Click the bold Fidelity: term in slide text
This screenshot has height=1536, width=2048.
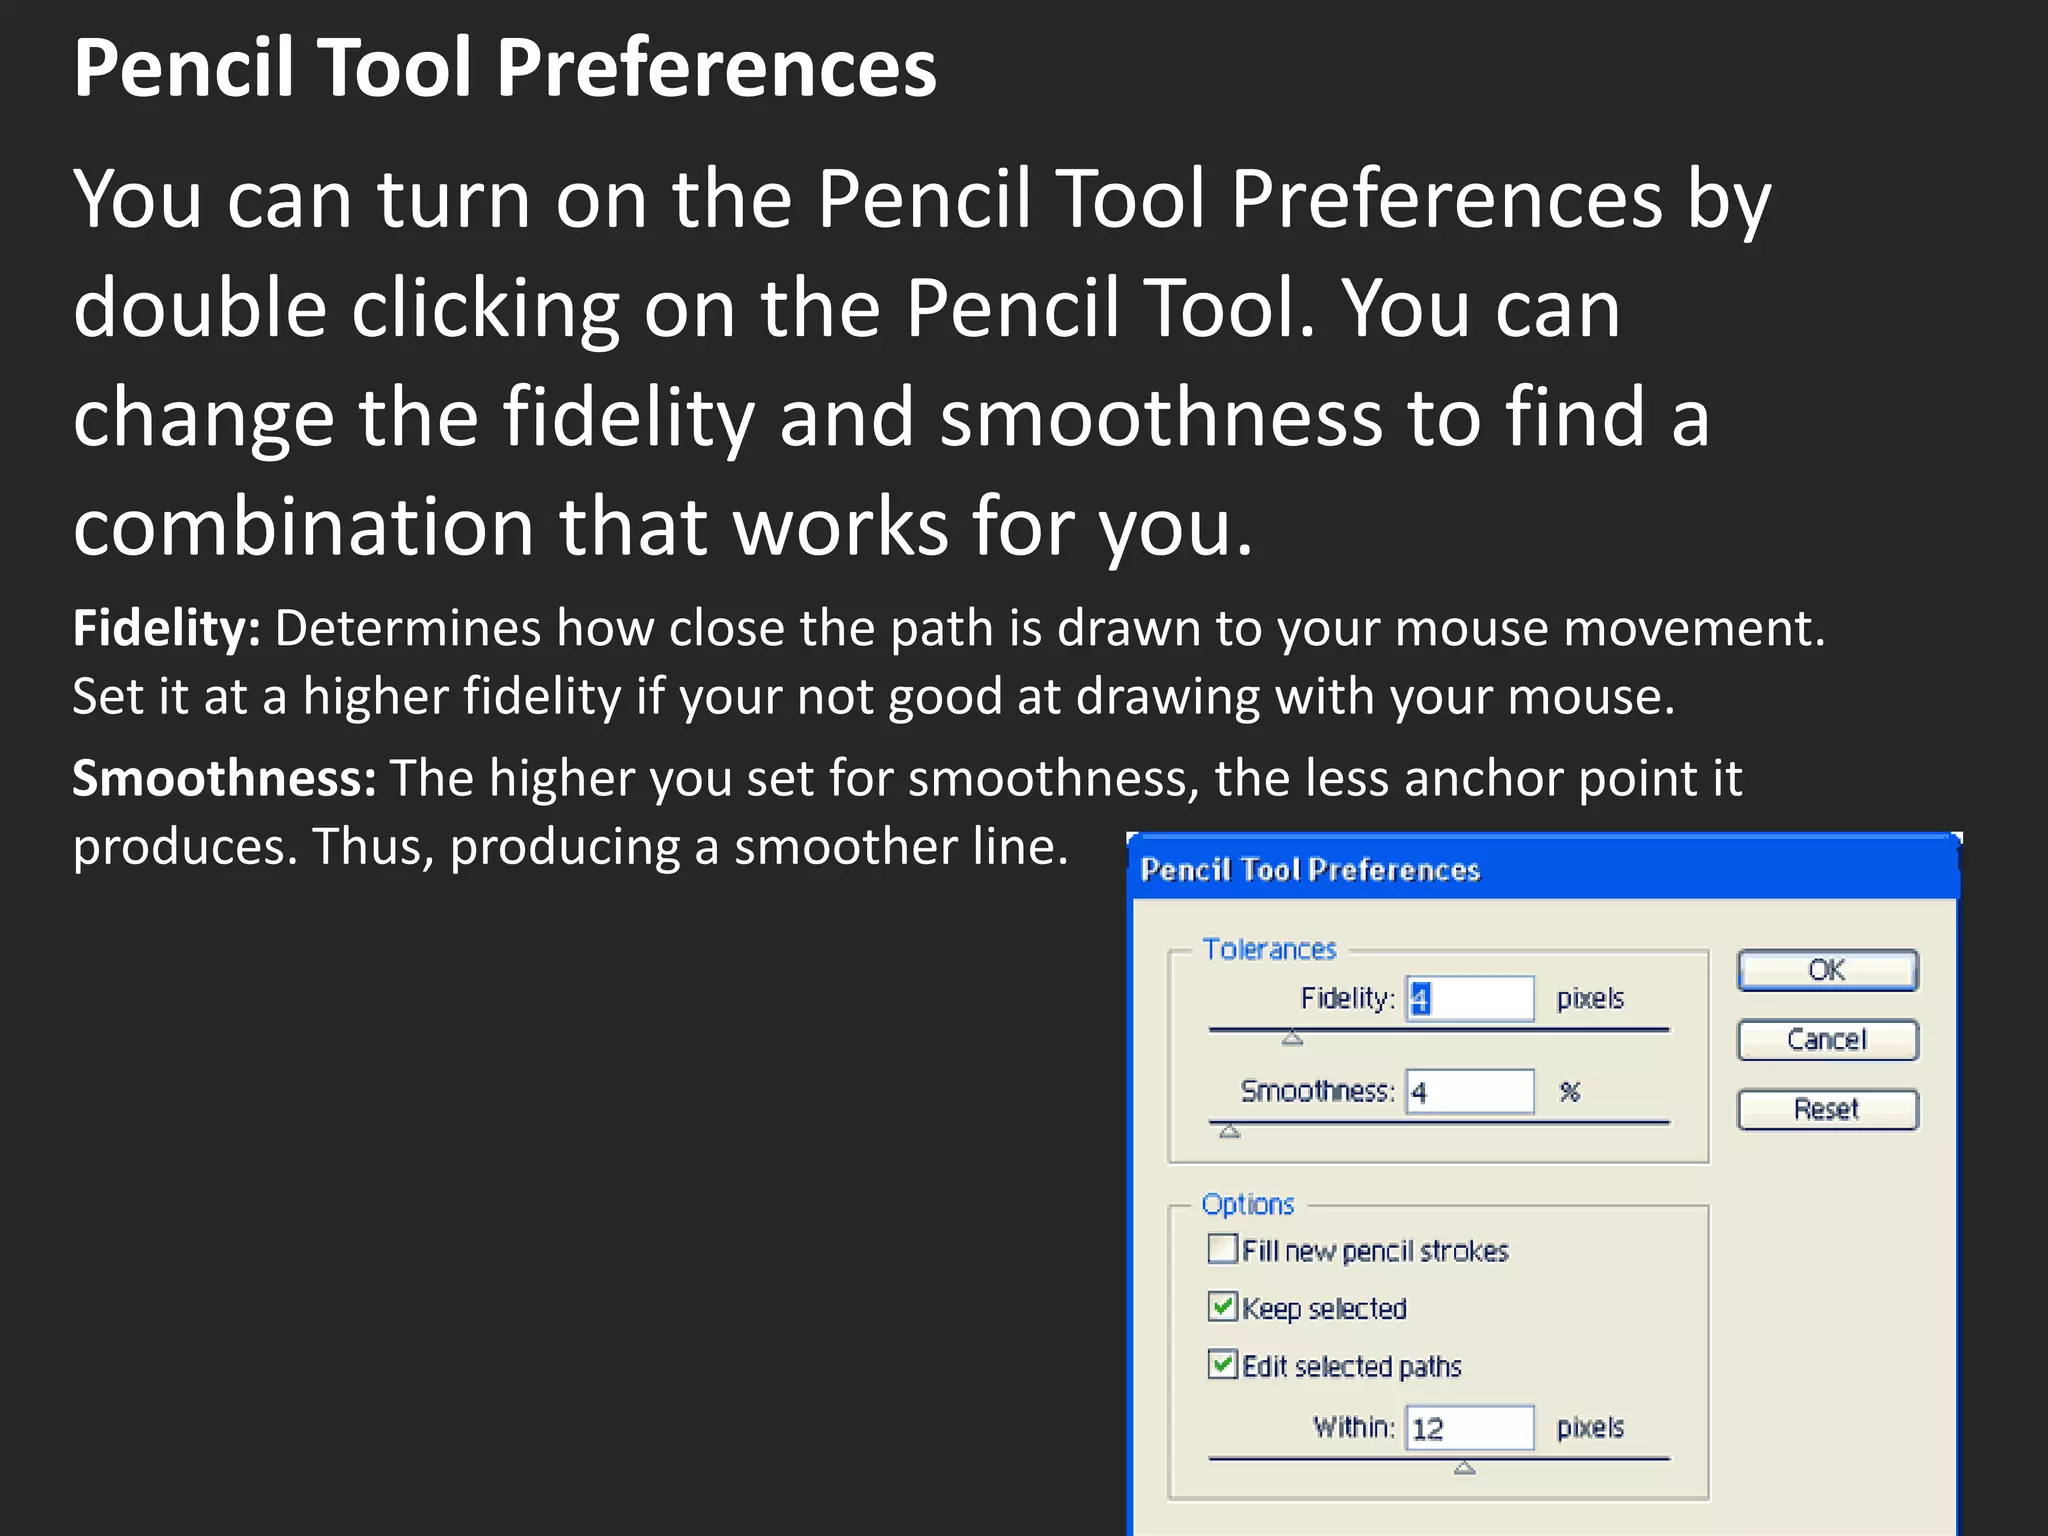tap(166, 629)
